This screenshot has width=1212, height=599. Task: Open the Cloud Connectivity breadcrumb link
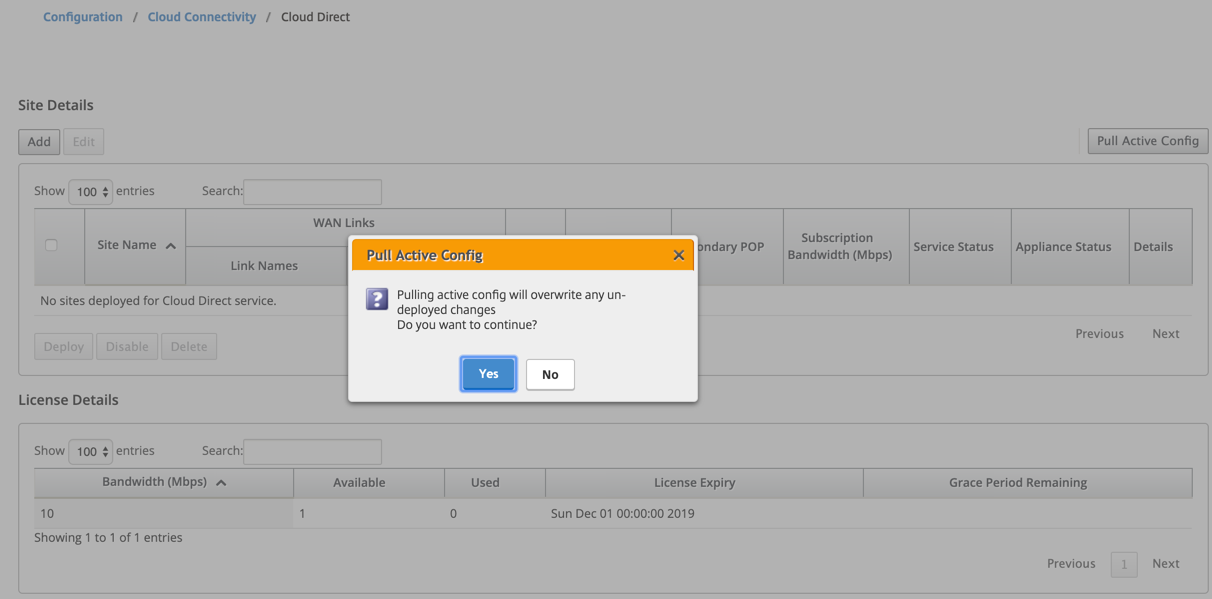pyautogui.click(x=202, y=17)
